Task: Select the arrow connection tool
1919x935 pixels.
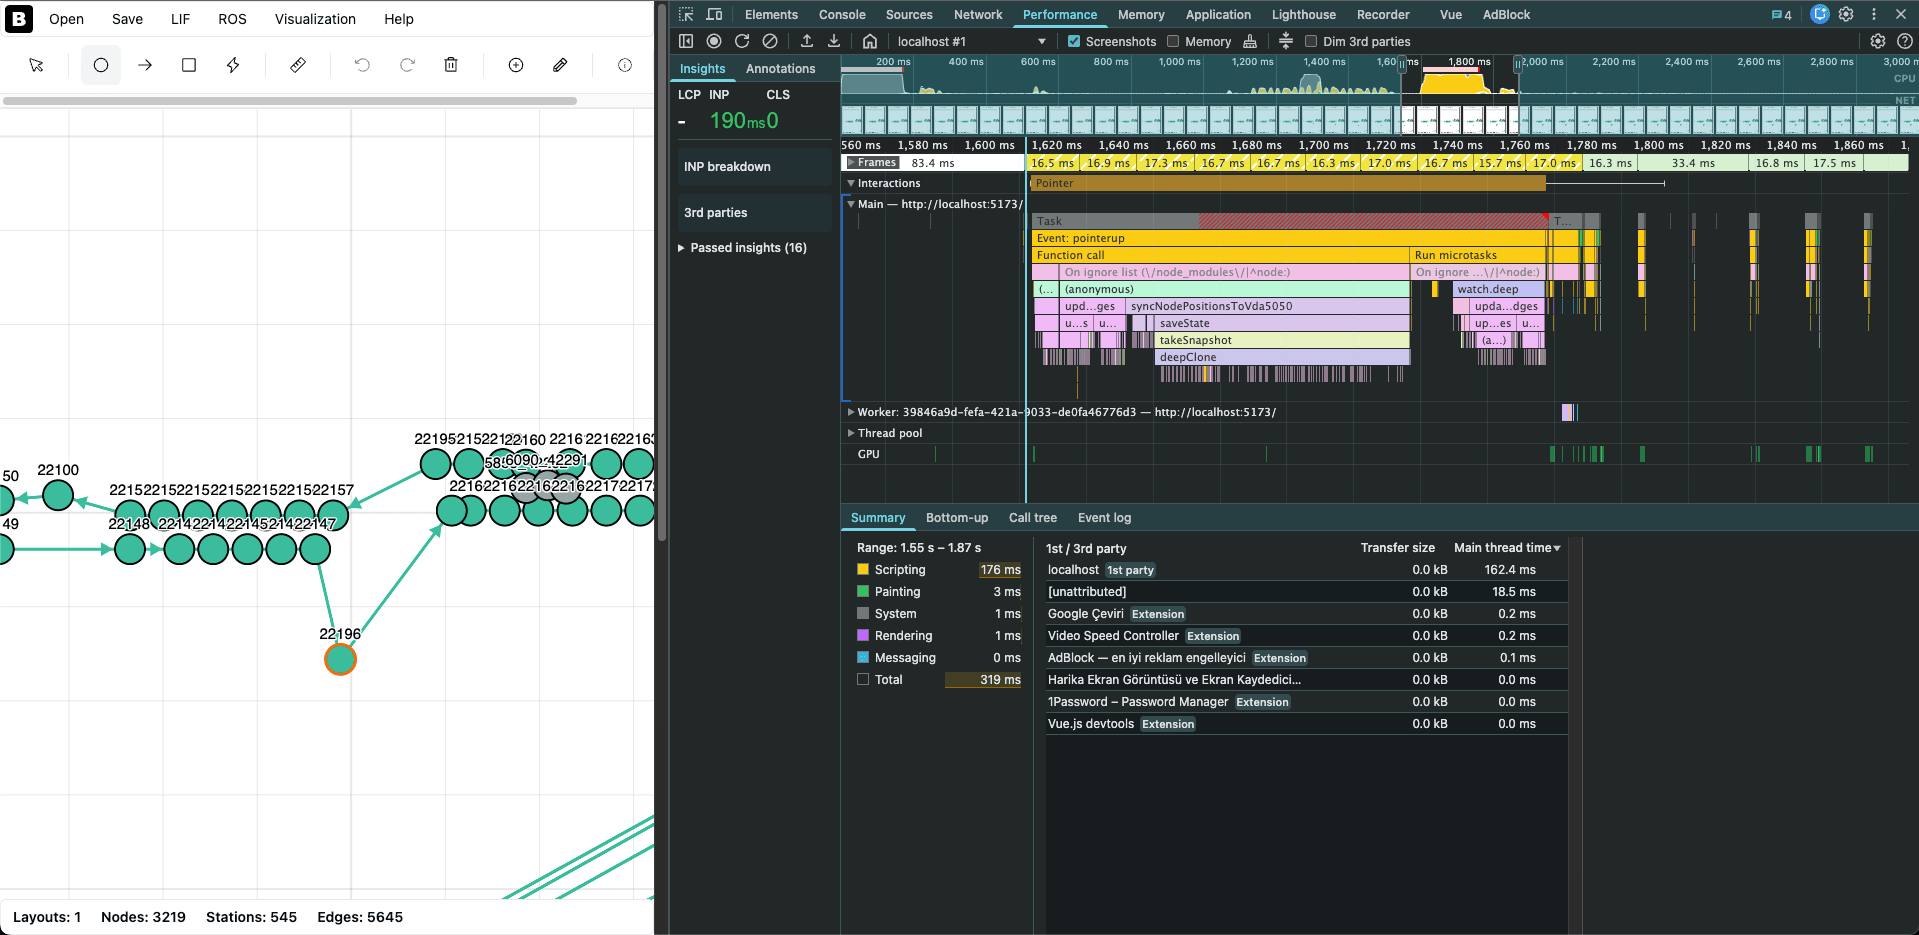Action: coord(145,64)
